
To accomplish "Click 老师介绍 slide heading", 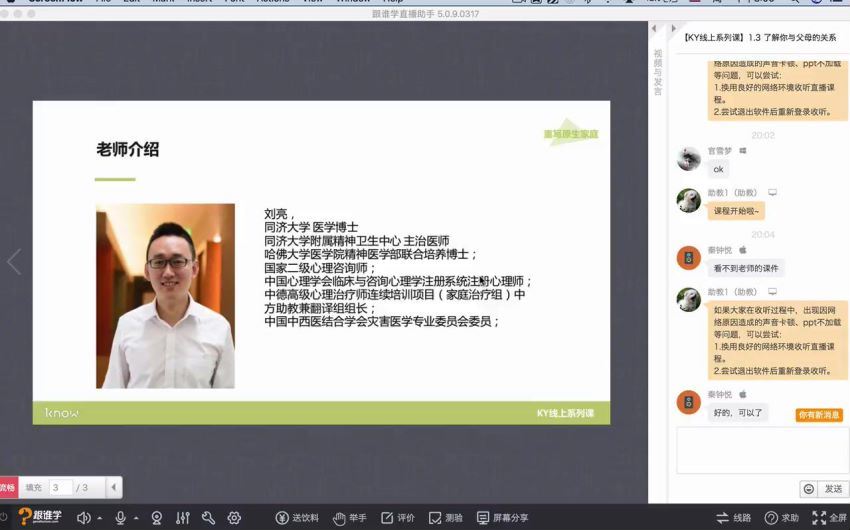I will [x=127, y=149].
